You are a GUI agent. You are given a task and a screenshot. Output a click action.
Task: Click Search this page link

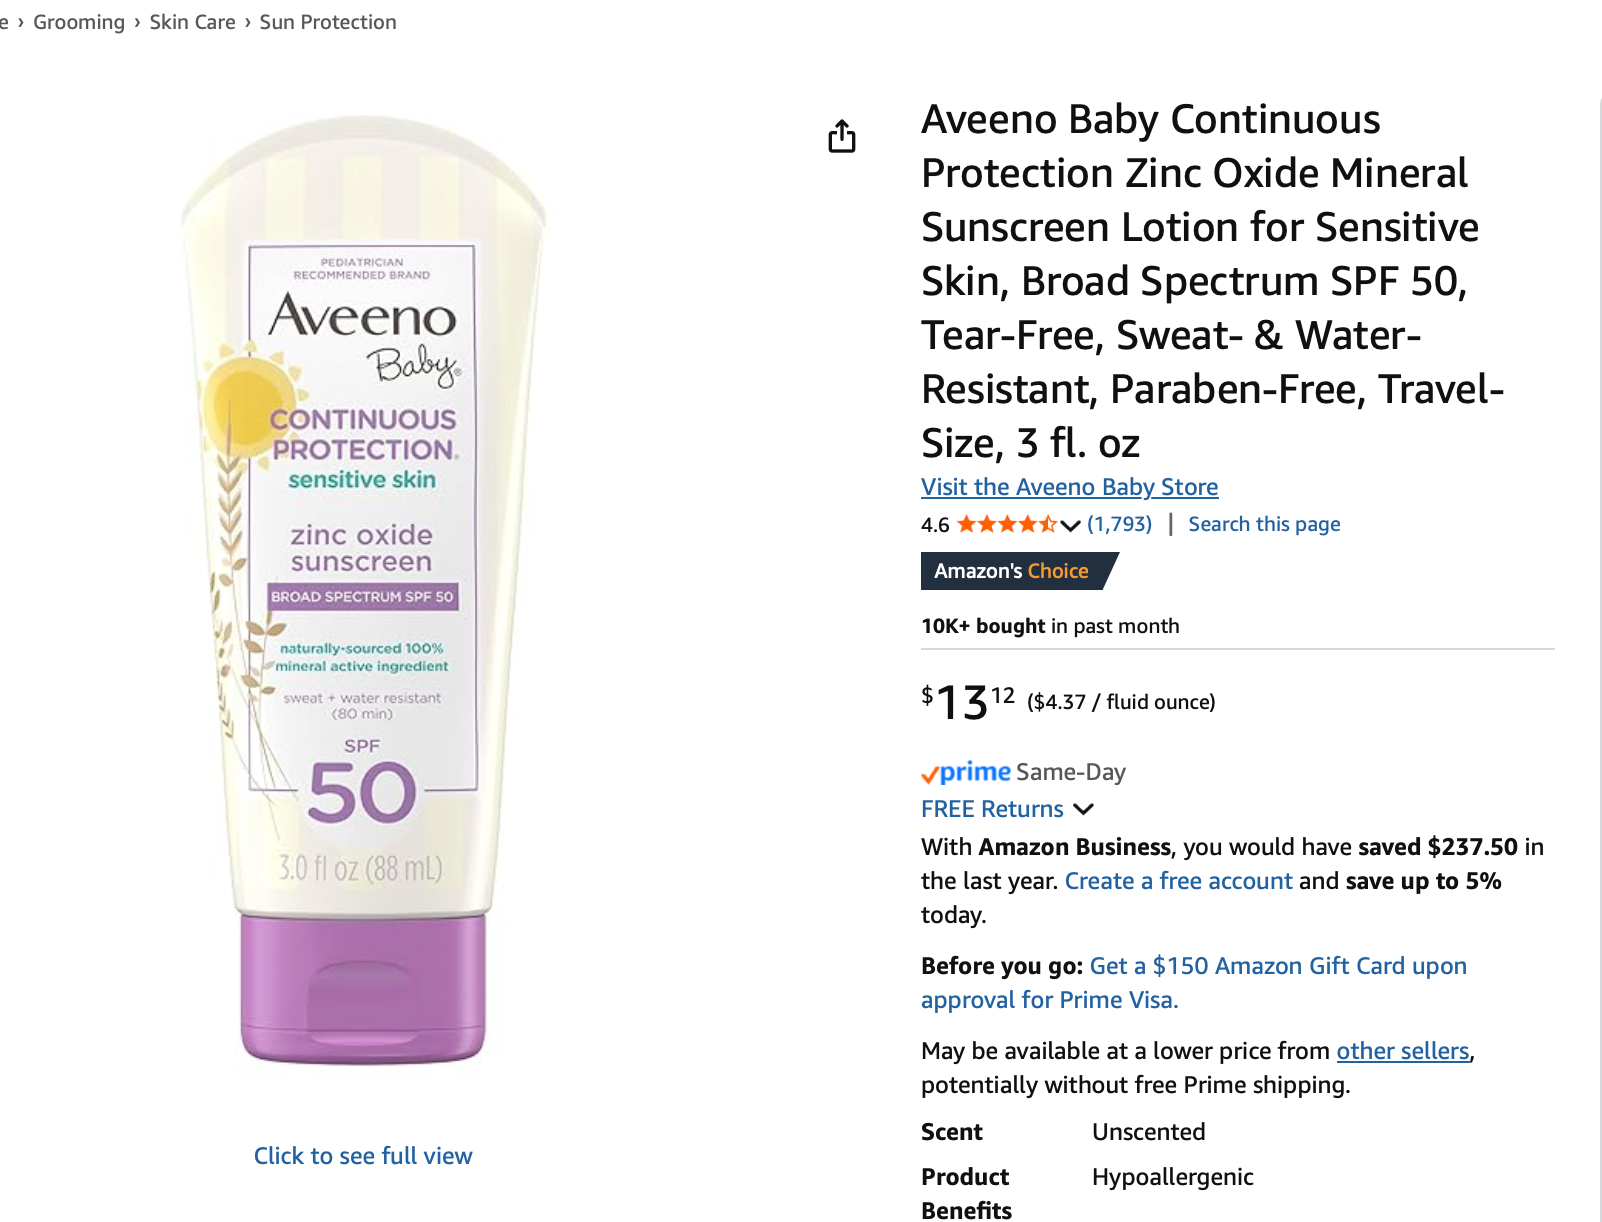tap(1264, 524)
